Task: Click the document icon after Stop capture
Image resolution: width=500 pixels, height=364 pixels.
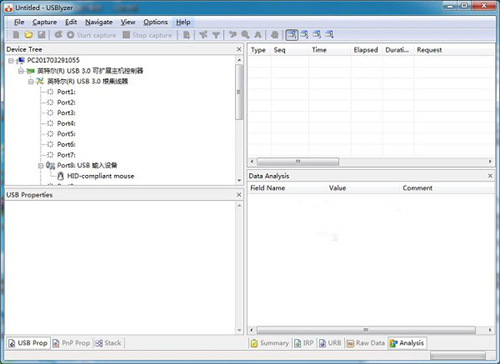Action: coord(187,35)
